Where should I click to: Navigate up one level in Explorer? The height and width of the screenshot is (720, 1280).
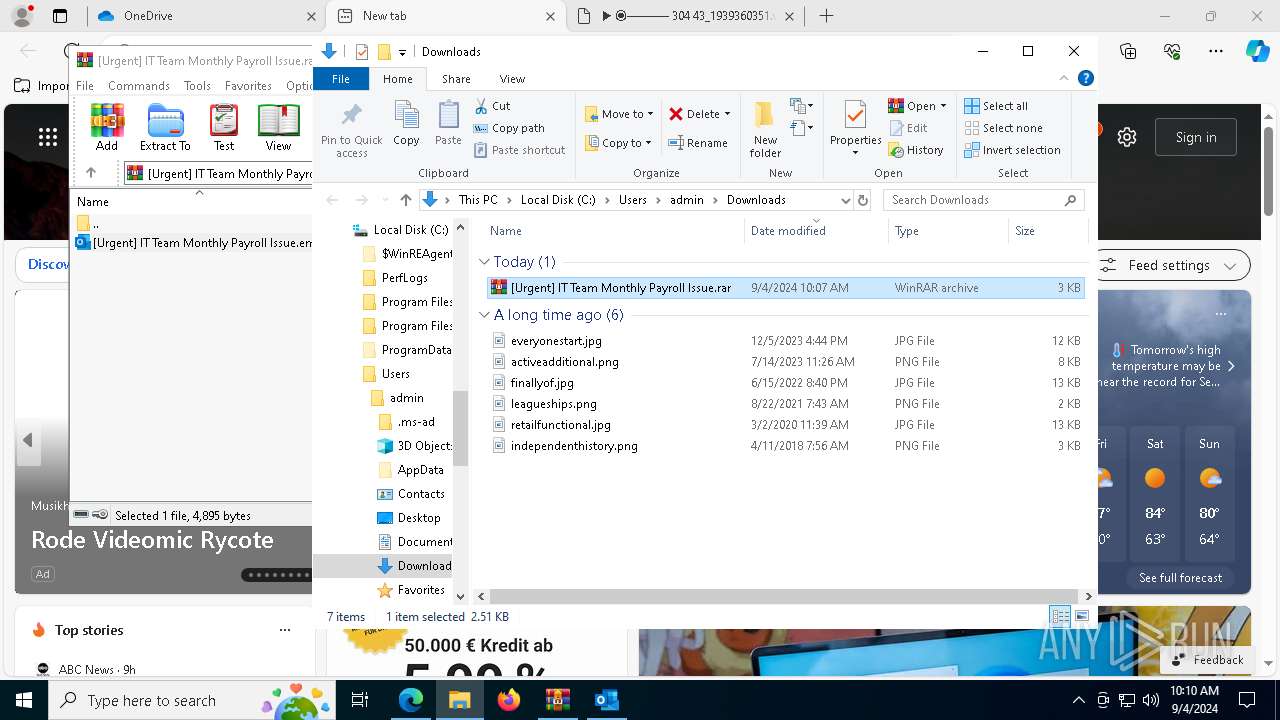405,200
